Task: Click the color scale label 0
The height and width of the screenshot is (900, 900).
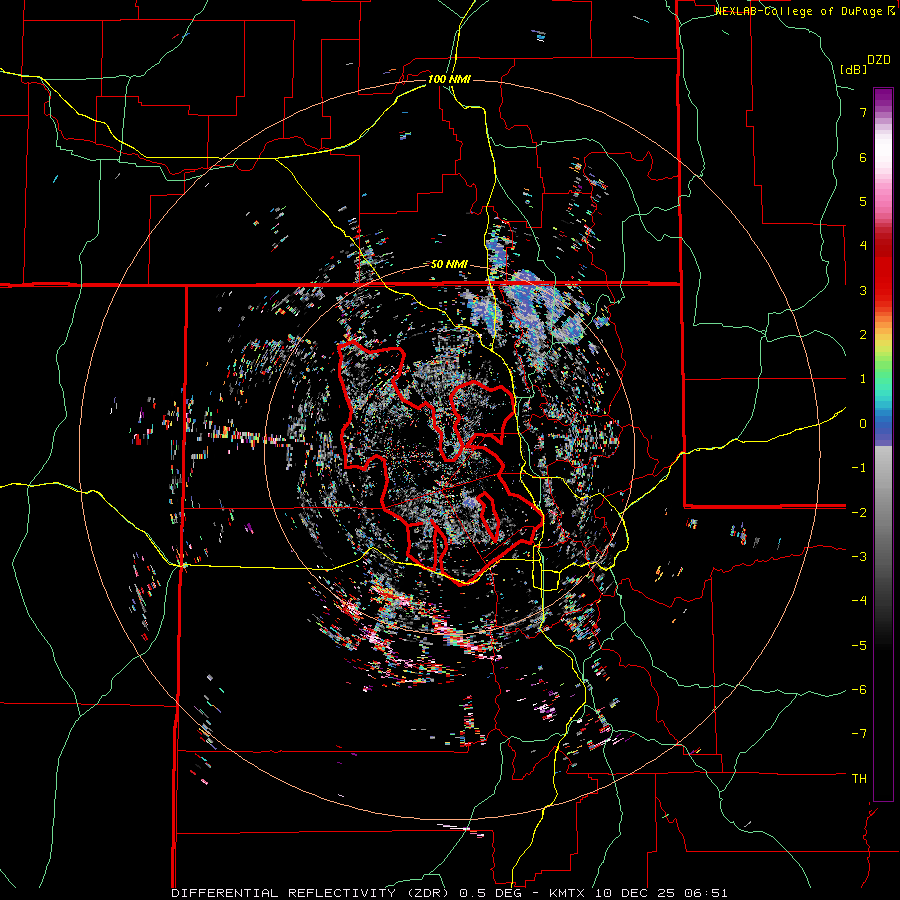Action: coord(863,424)
